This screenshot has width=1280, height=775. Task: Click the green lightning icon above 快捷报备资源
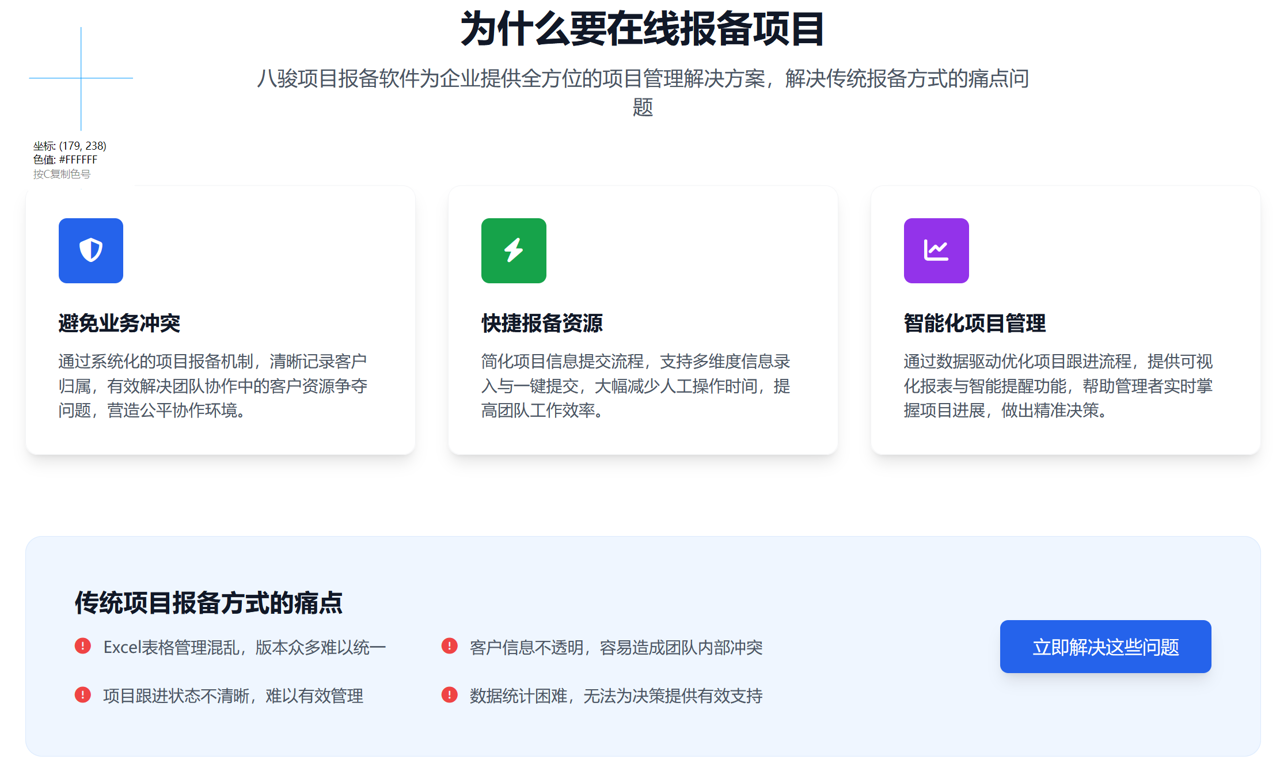pyautogui.click(x=513, y=250)
